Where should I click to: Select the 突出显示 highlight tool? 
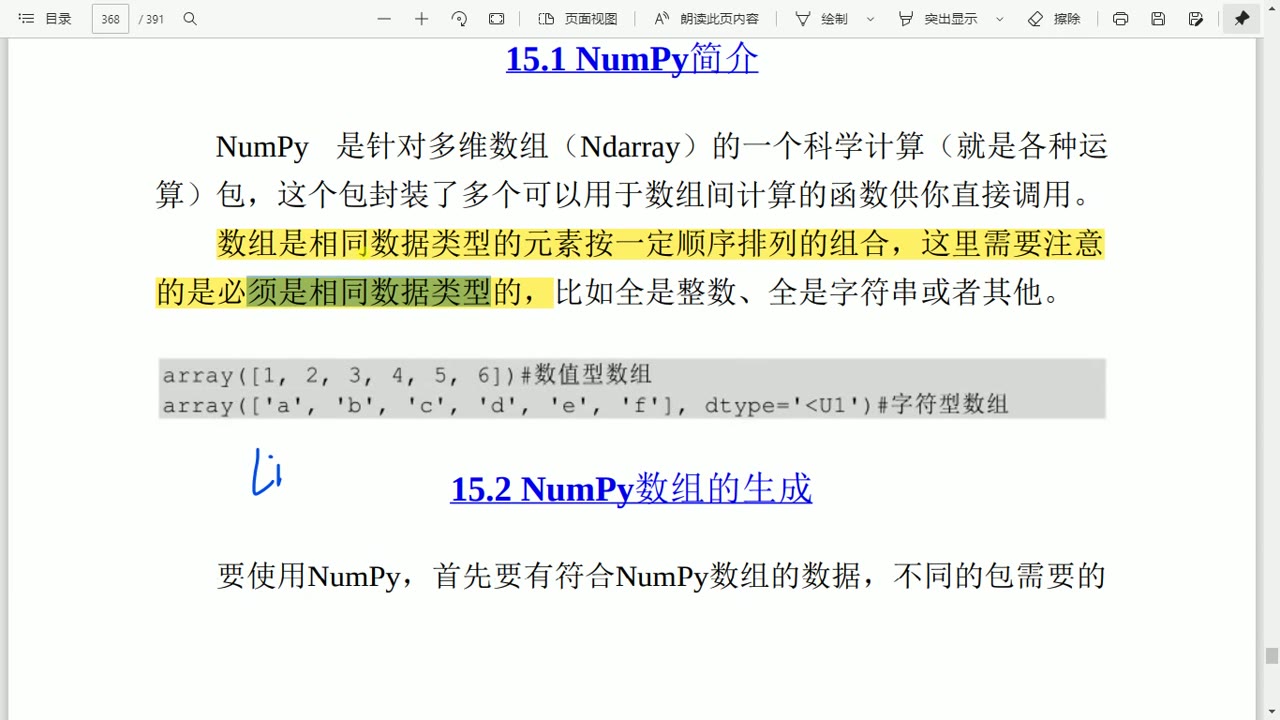coord(938,19)
